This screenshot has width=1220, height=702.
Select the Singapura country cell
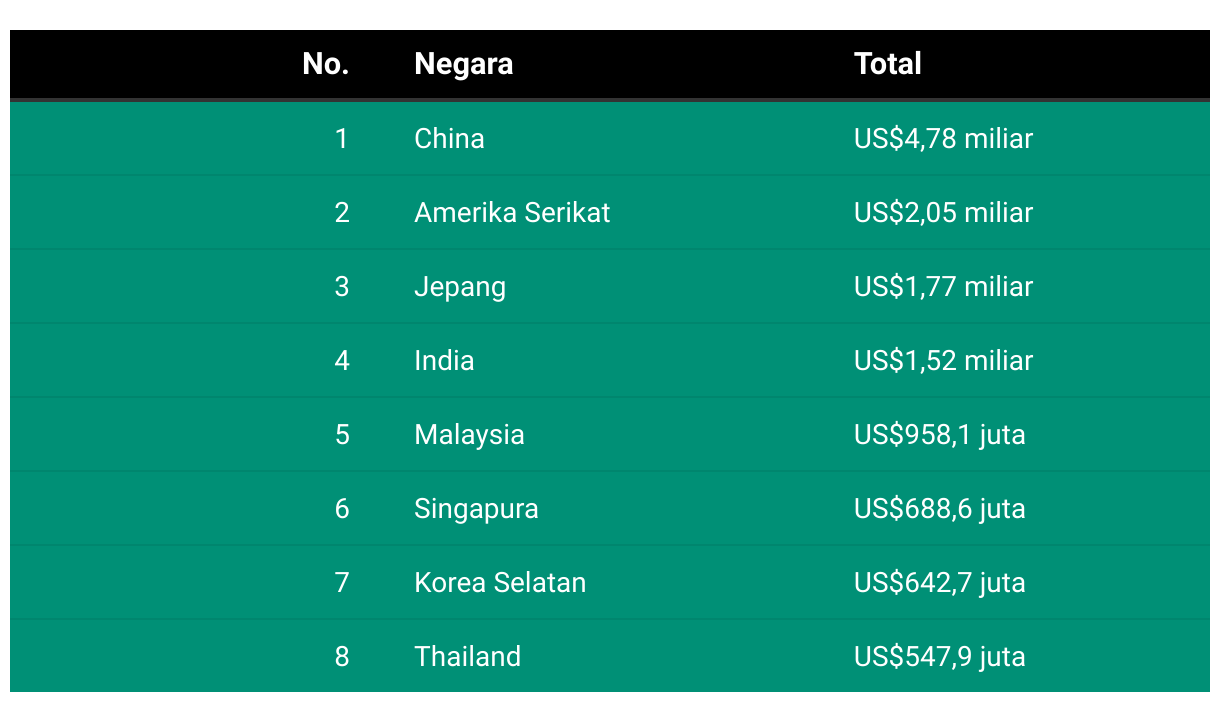(476, 508)
